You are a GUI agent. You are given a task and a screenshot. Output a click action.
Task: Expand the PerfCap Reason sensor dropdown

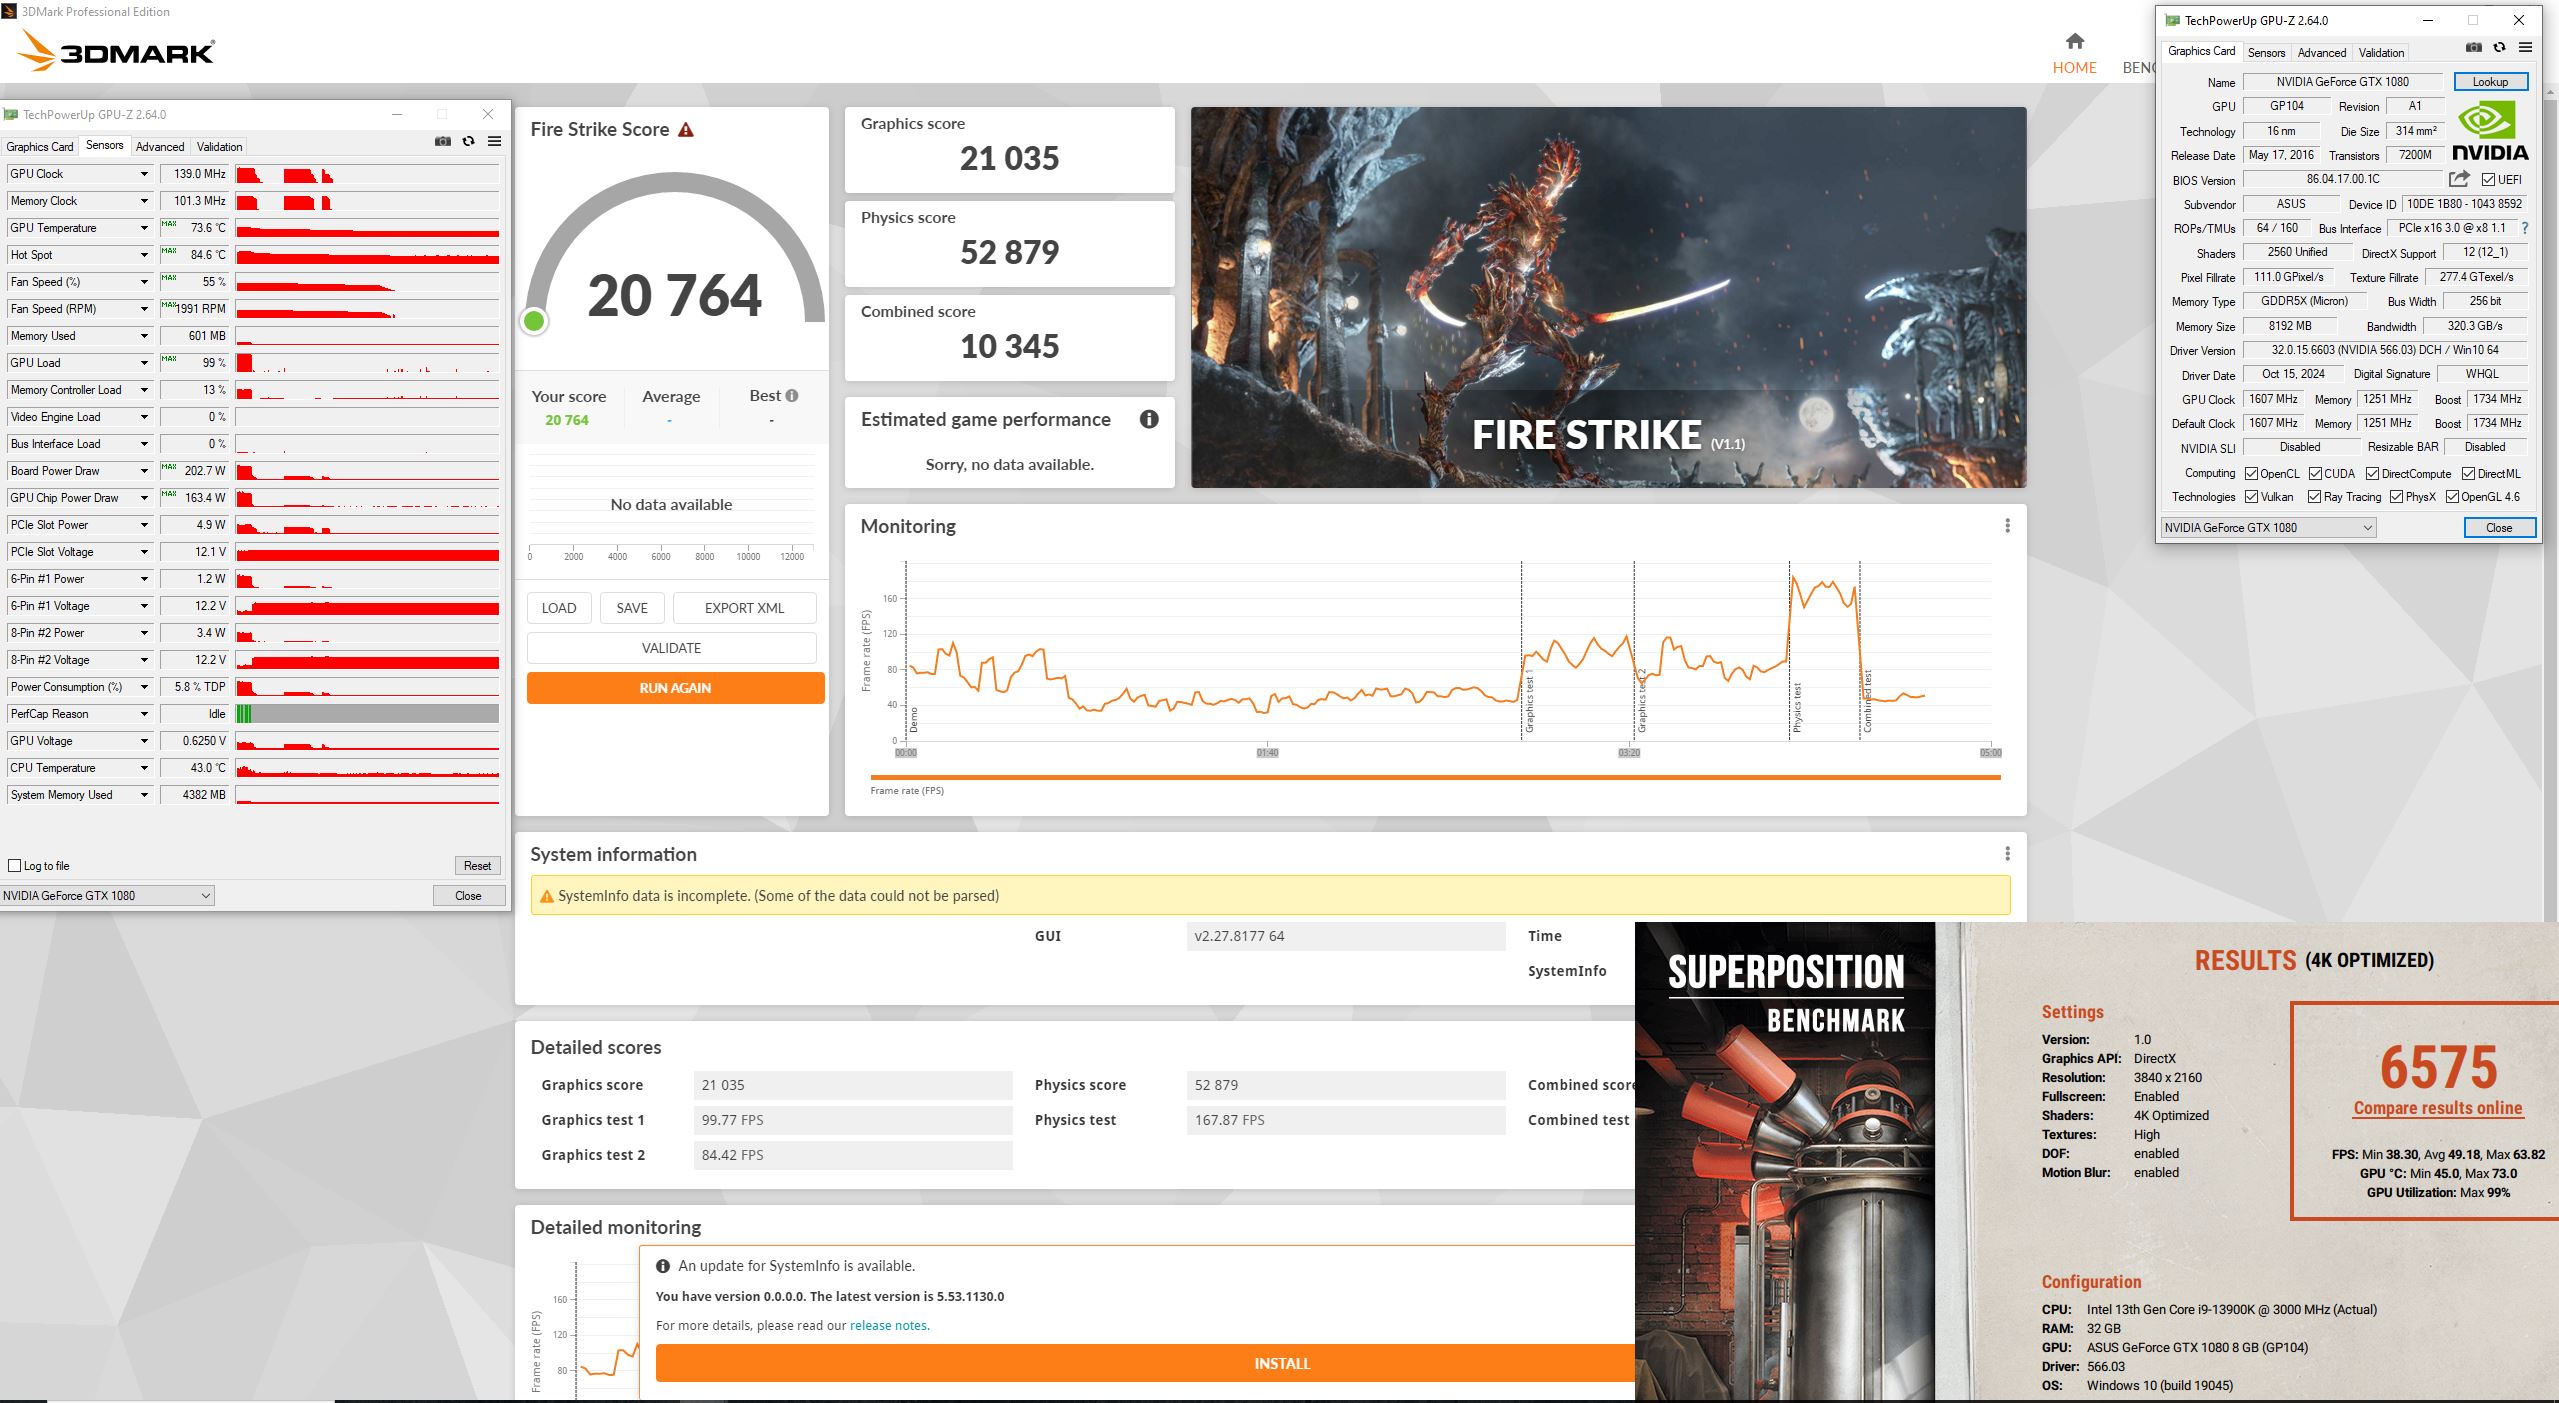tap(144, 714)
